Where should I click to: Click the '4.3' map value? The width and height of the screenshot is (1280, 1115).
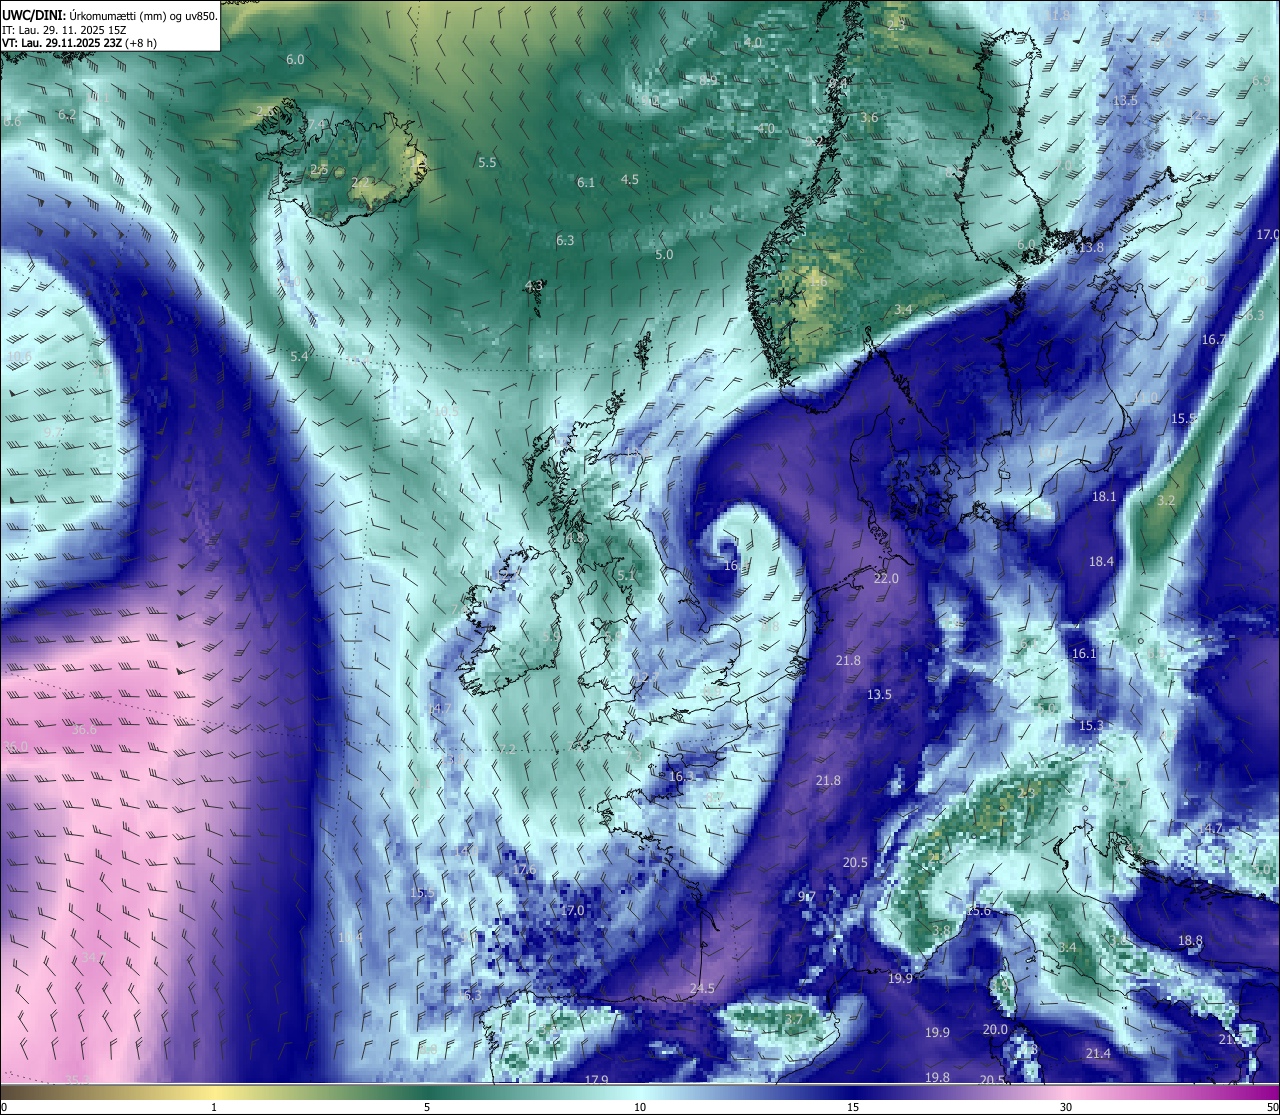pyautogui.click(x=534, y=286)
